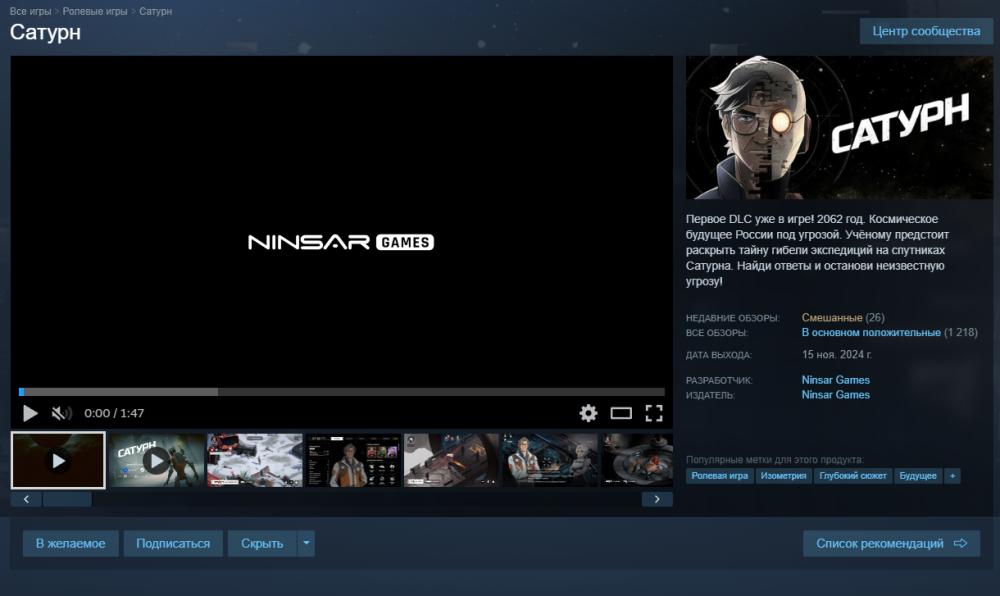The width and height of the screenshot is (1000, 596).
Task: Select the first trailer thumbnail
Action: (58, 460)
